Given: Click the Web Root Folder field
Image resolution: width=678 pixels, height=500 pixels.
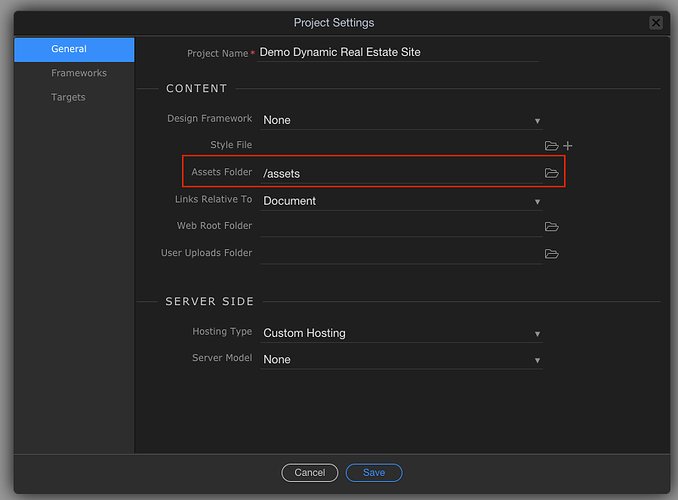Looking at the screenshot, I should point(401,227).
